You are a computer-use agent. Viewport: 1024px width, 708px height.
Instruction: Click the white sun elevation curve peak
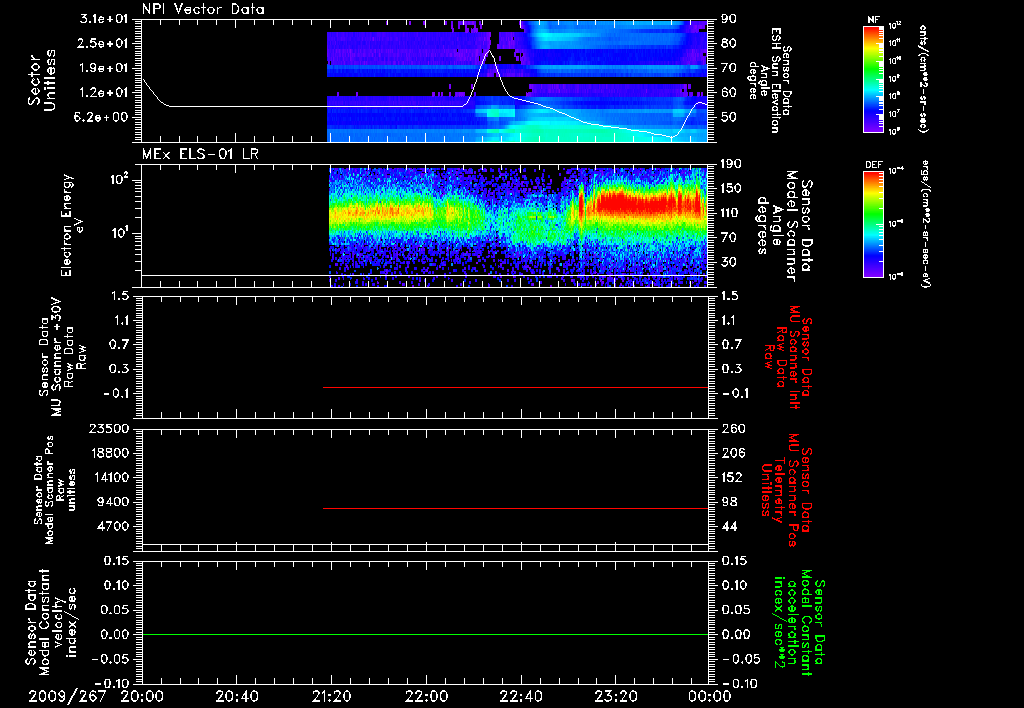tap(488, 51)
